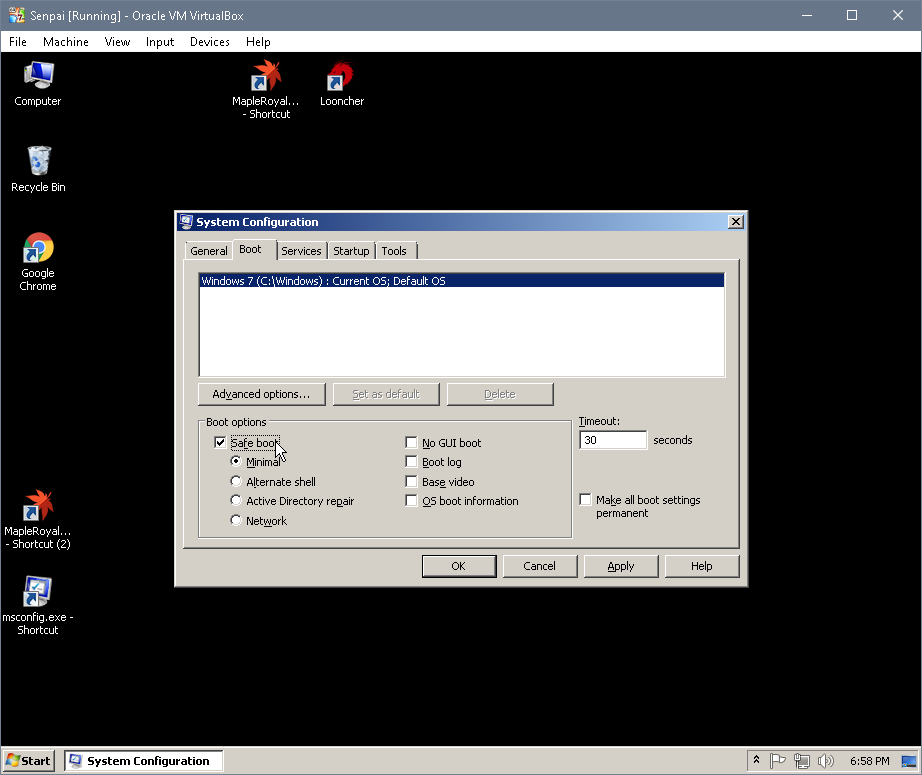Click the Apply button
922x775 pixels.
(x=621, y=566)
